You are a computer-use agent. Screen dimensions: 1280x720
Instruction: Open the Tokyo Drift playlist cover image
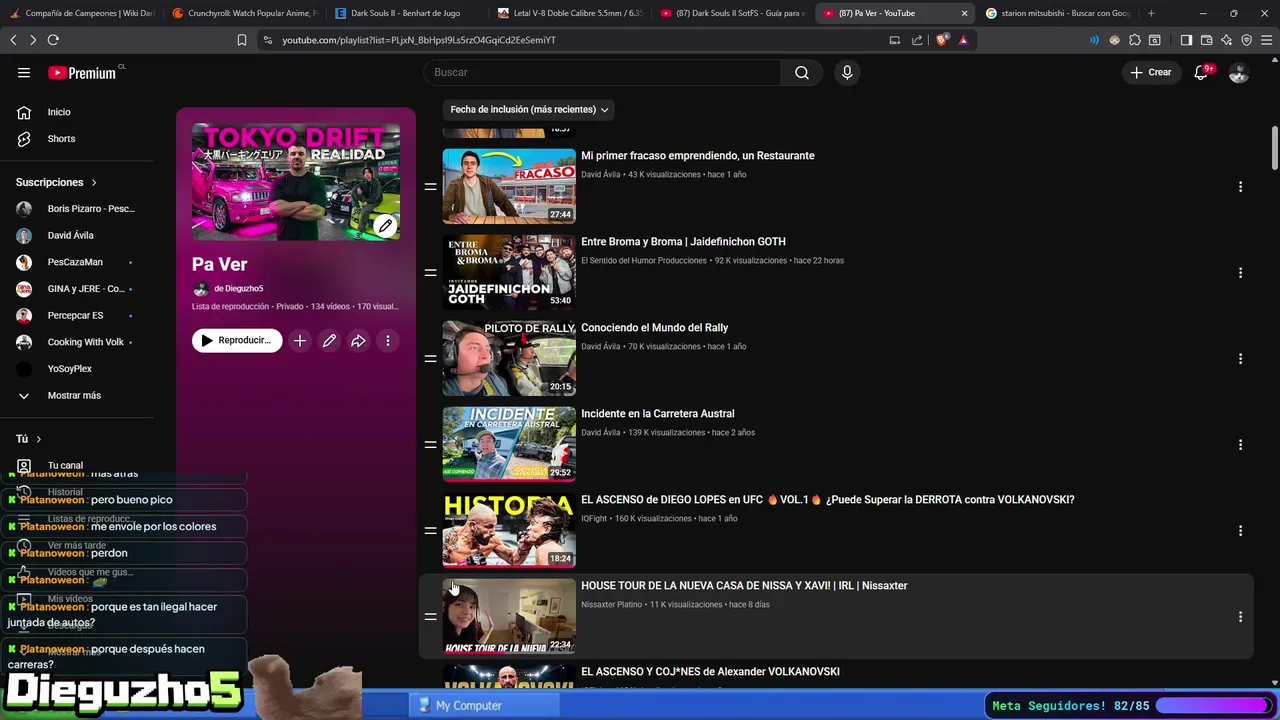(296, 182)
